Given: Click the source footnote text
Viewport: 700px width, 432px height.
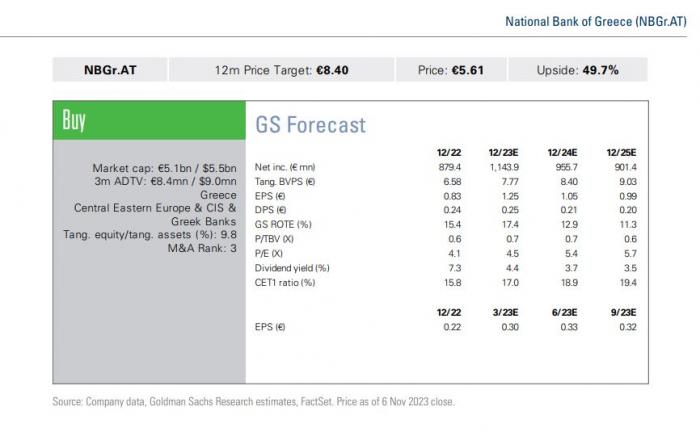Looking at the screenshot, I should pos(254,402).
